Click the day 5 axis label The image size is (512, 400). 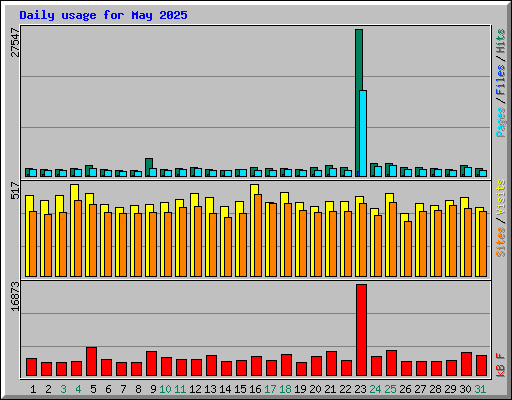coord(93,389)
